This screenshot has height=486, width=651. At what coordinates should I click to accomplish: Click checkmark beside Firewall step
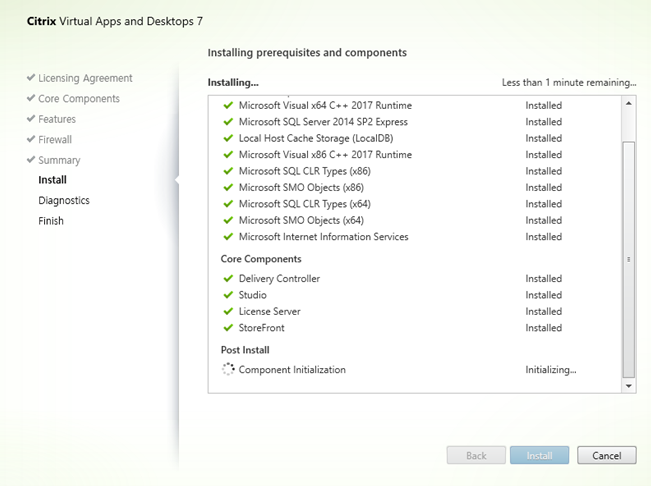point(31,139)
